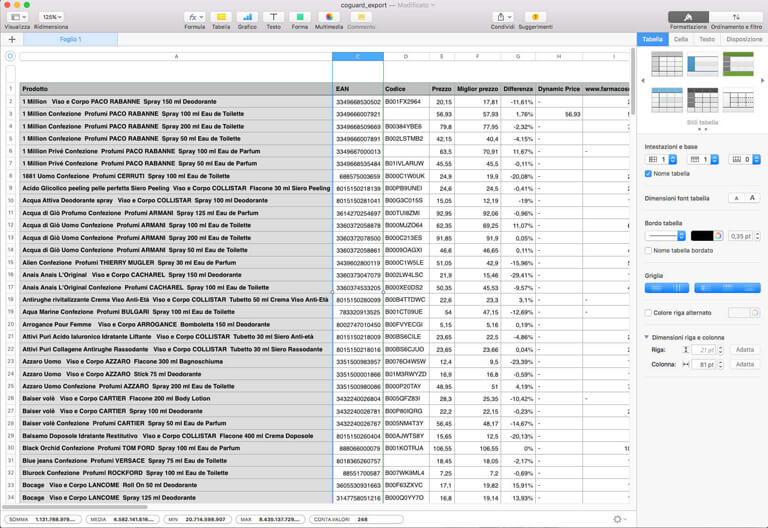Open footer rows count dropdown

pos(744,160)
